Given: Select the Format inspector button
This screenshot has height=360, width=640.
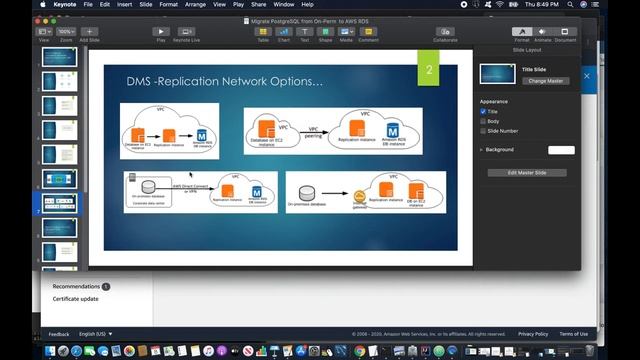Looking at the screenshot, I should tap(522, 32).
